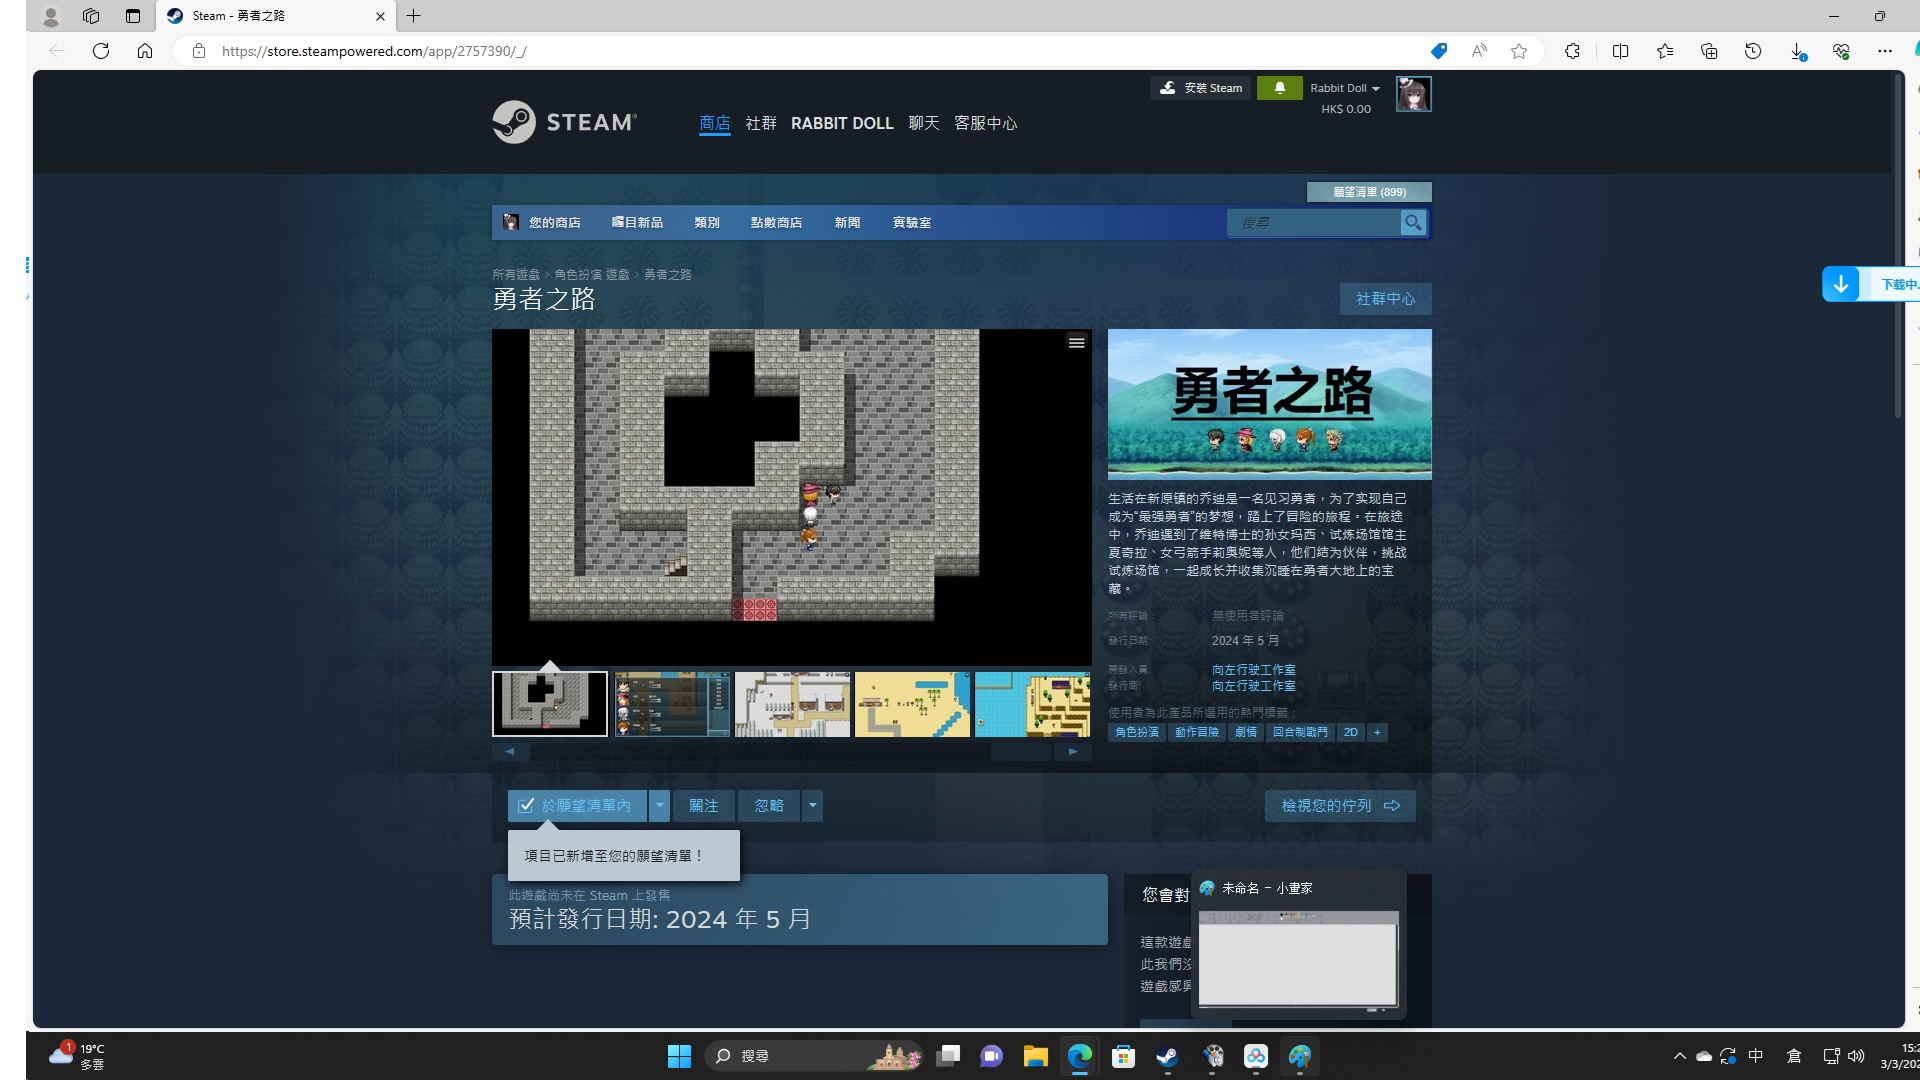Click the user avatar in header

coord(1413,94)
